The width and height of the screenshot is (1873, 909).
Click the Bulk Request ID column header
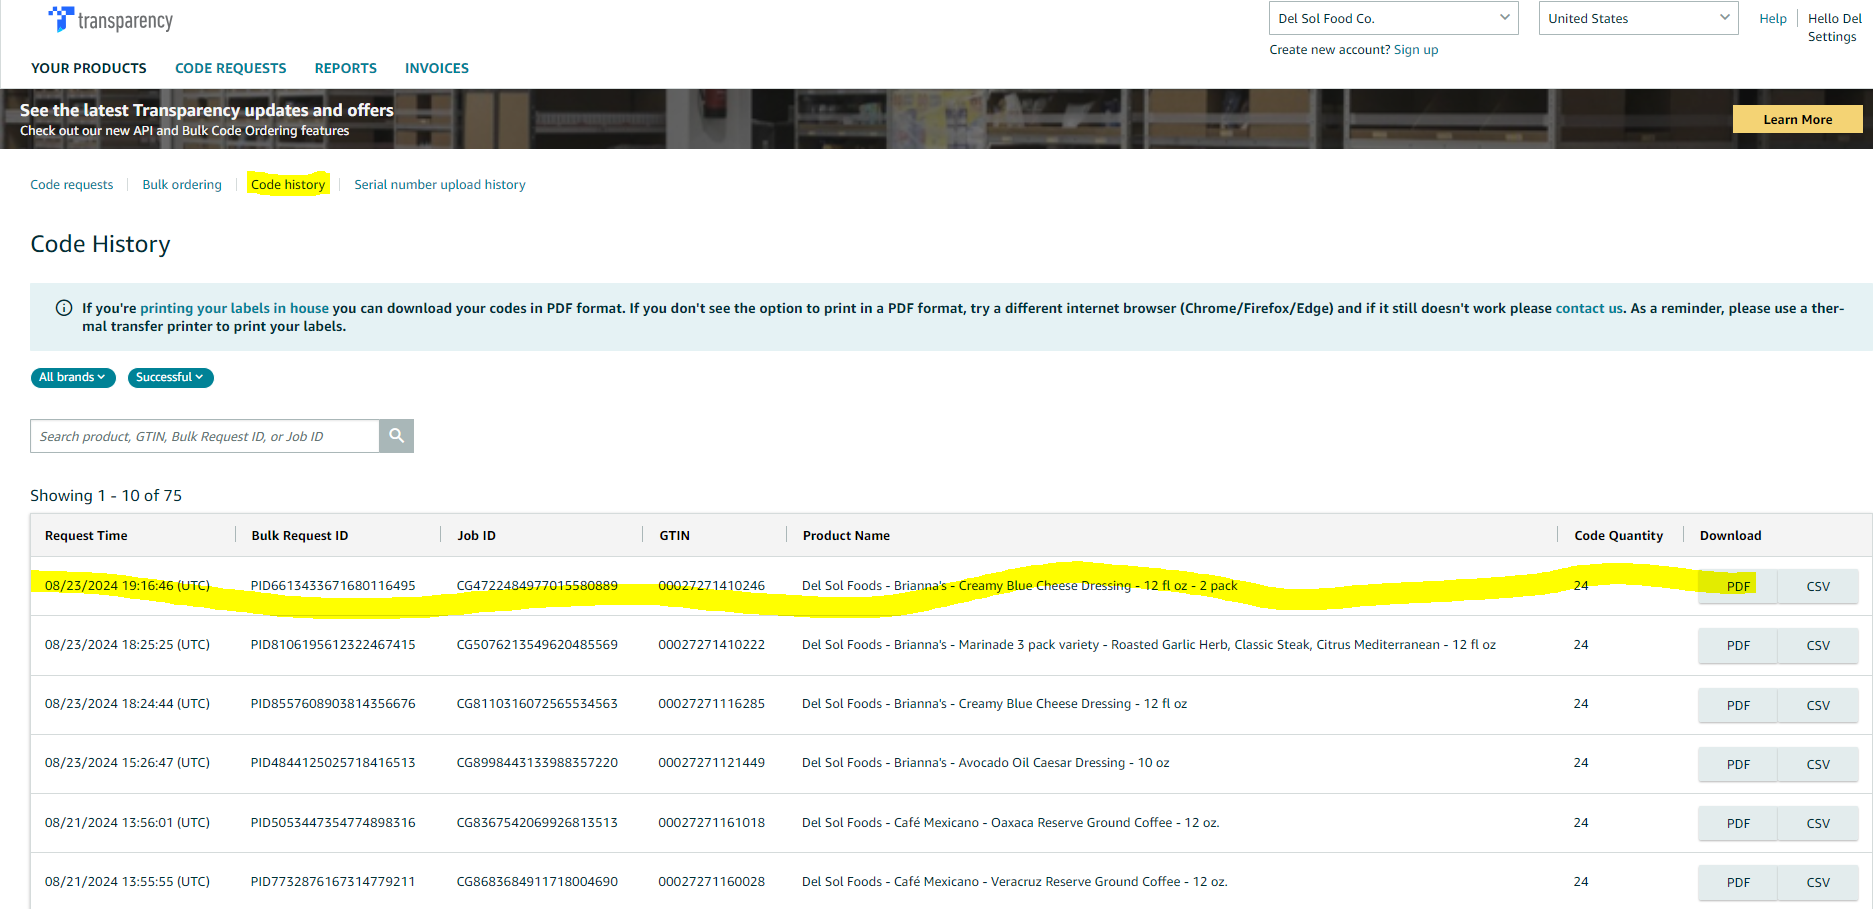point(300,535)
